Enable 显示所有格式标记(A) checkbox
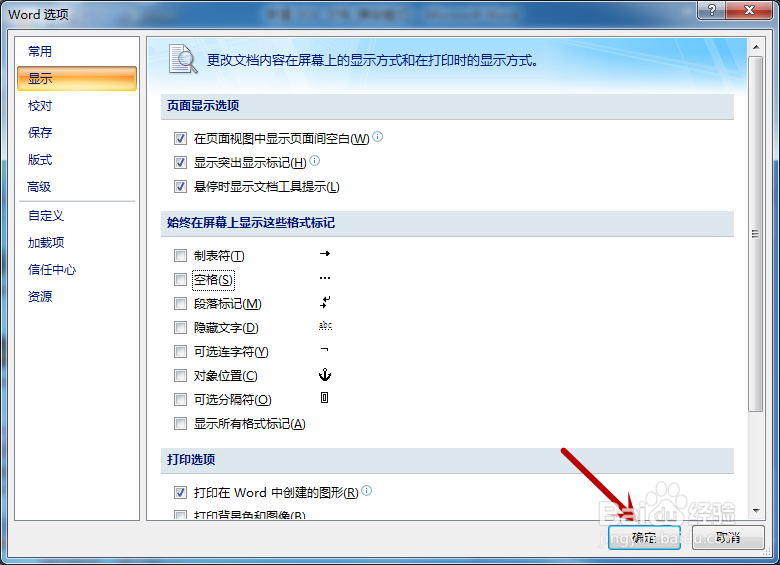This screenshot has width=780, height=565. (x=180, y=424)
